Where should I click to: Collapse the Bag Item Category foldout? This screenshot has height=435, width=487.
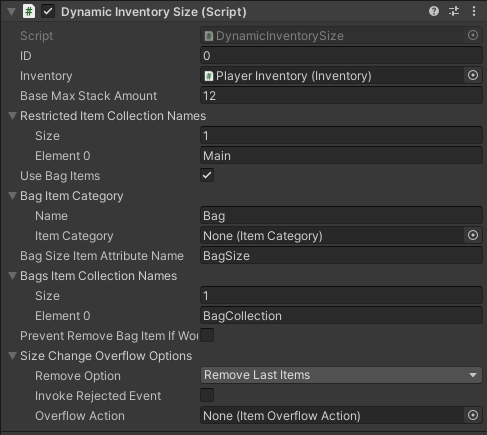(x=13, y=196)
